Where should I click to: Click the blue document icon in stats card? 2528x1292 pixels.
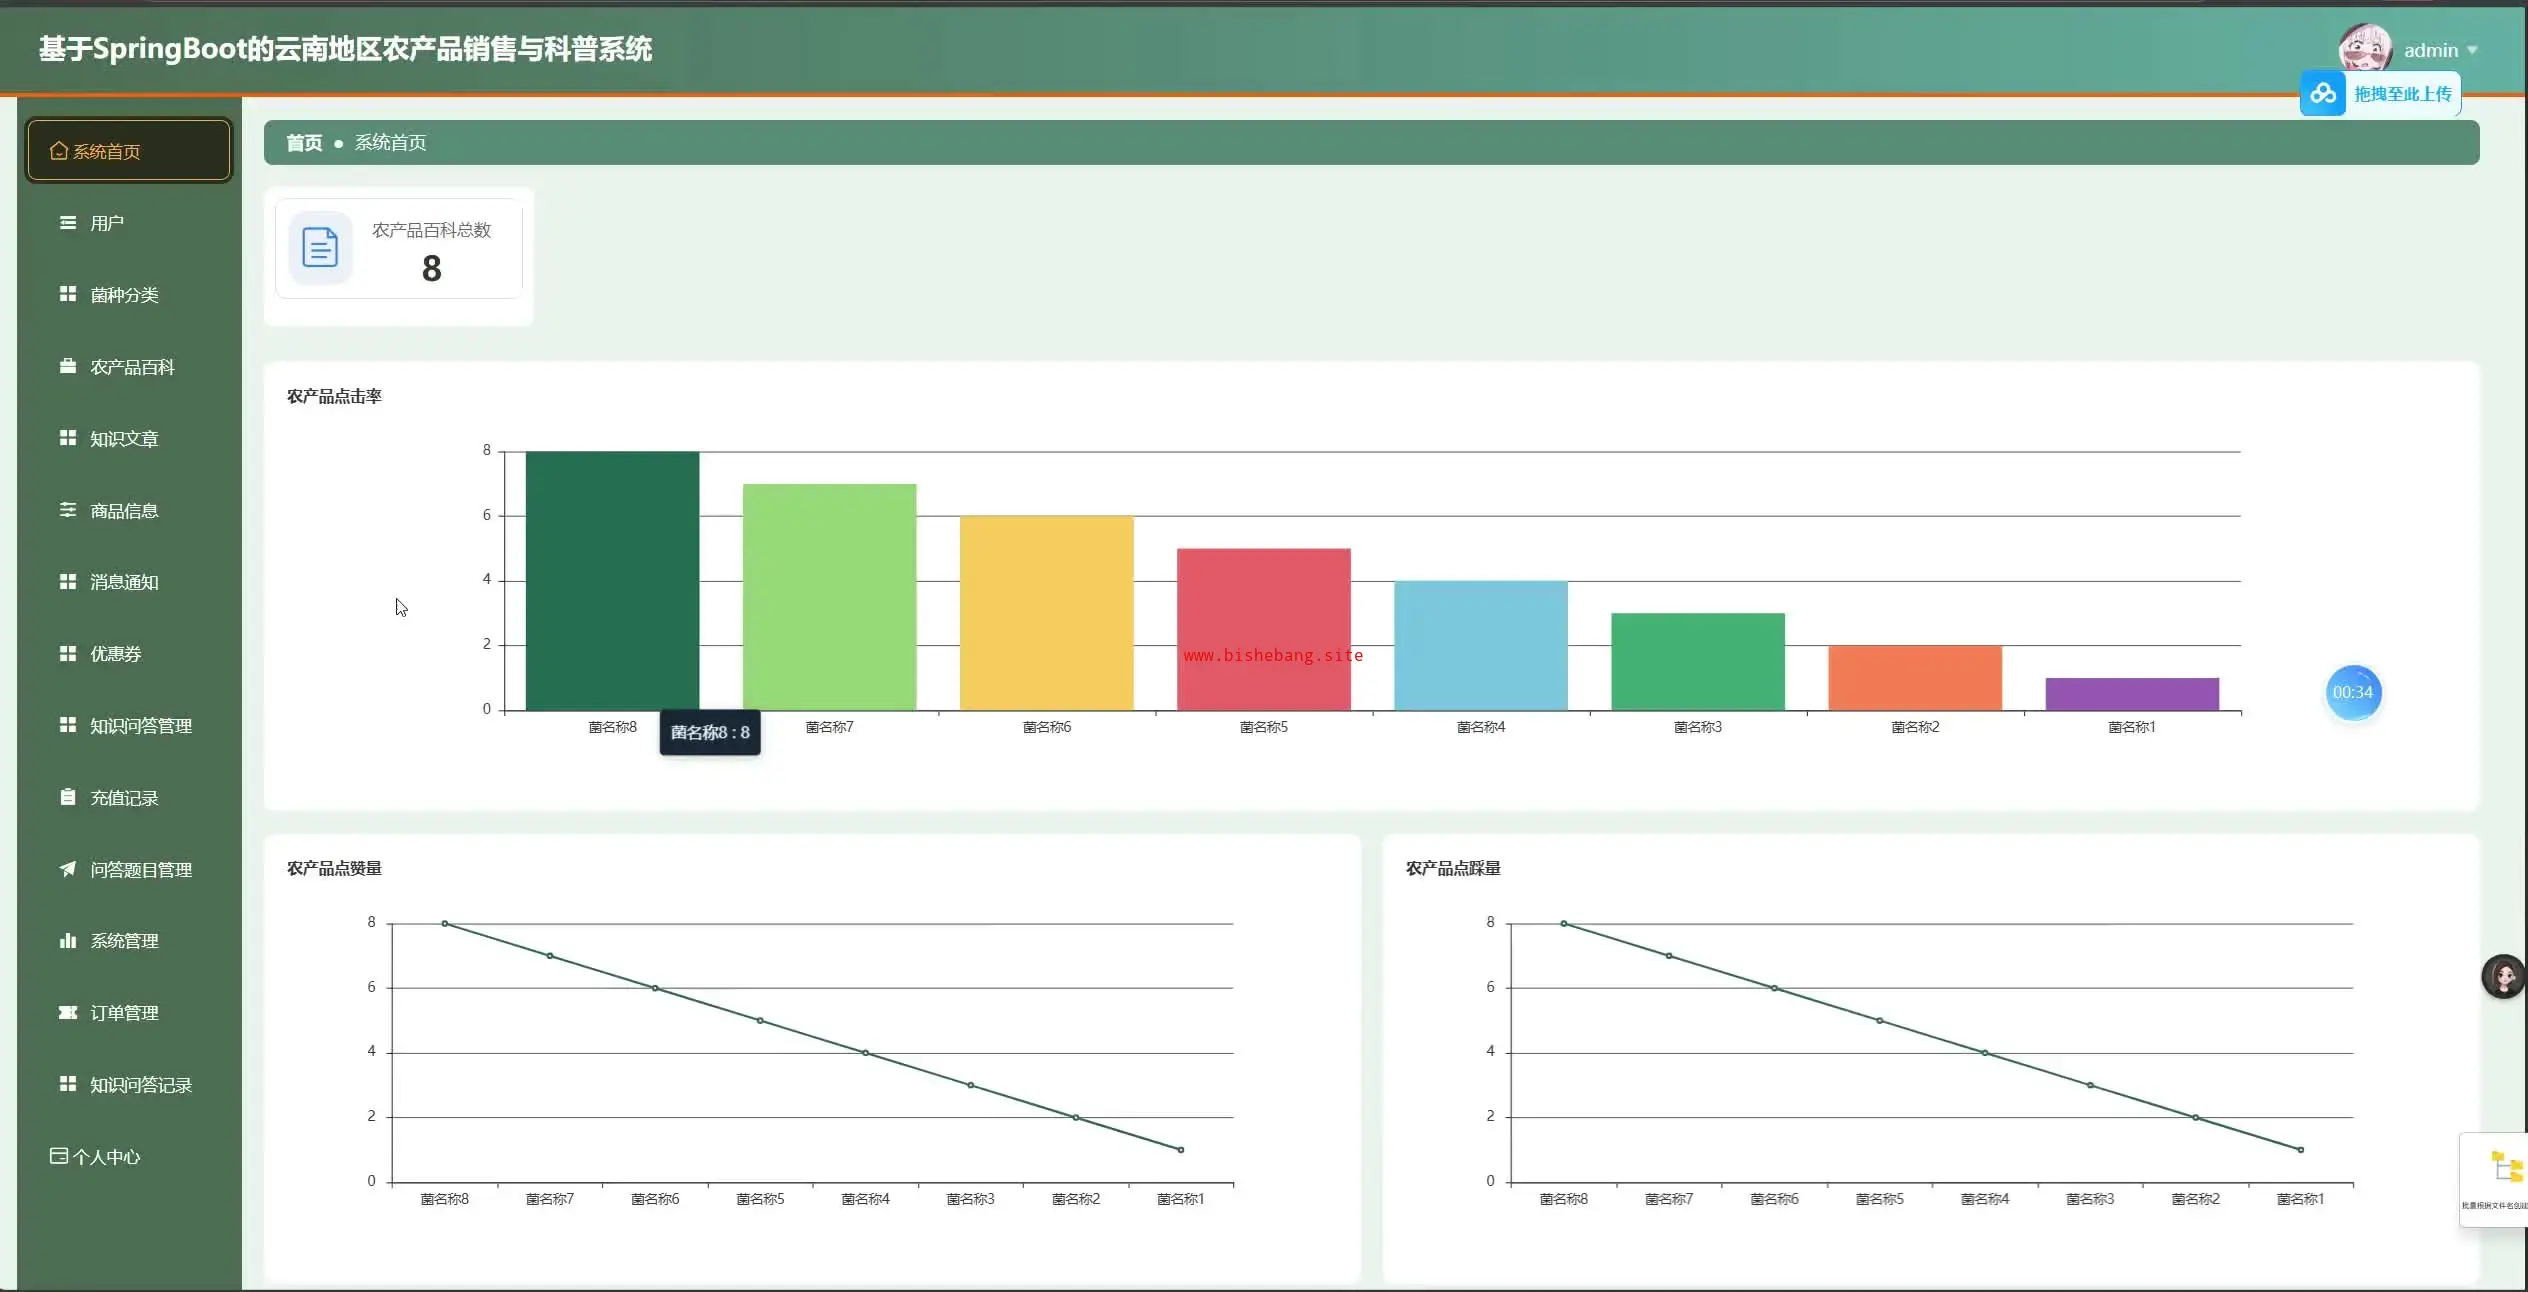coord(320,248)
